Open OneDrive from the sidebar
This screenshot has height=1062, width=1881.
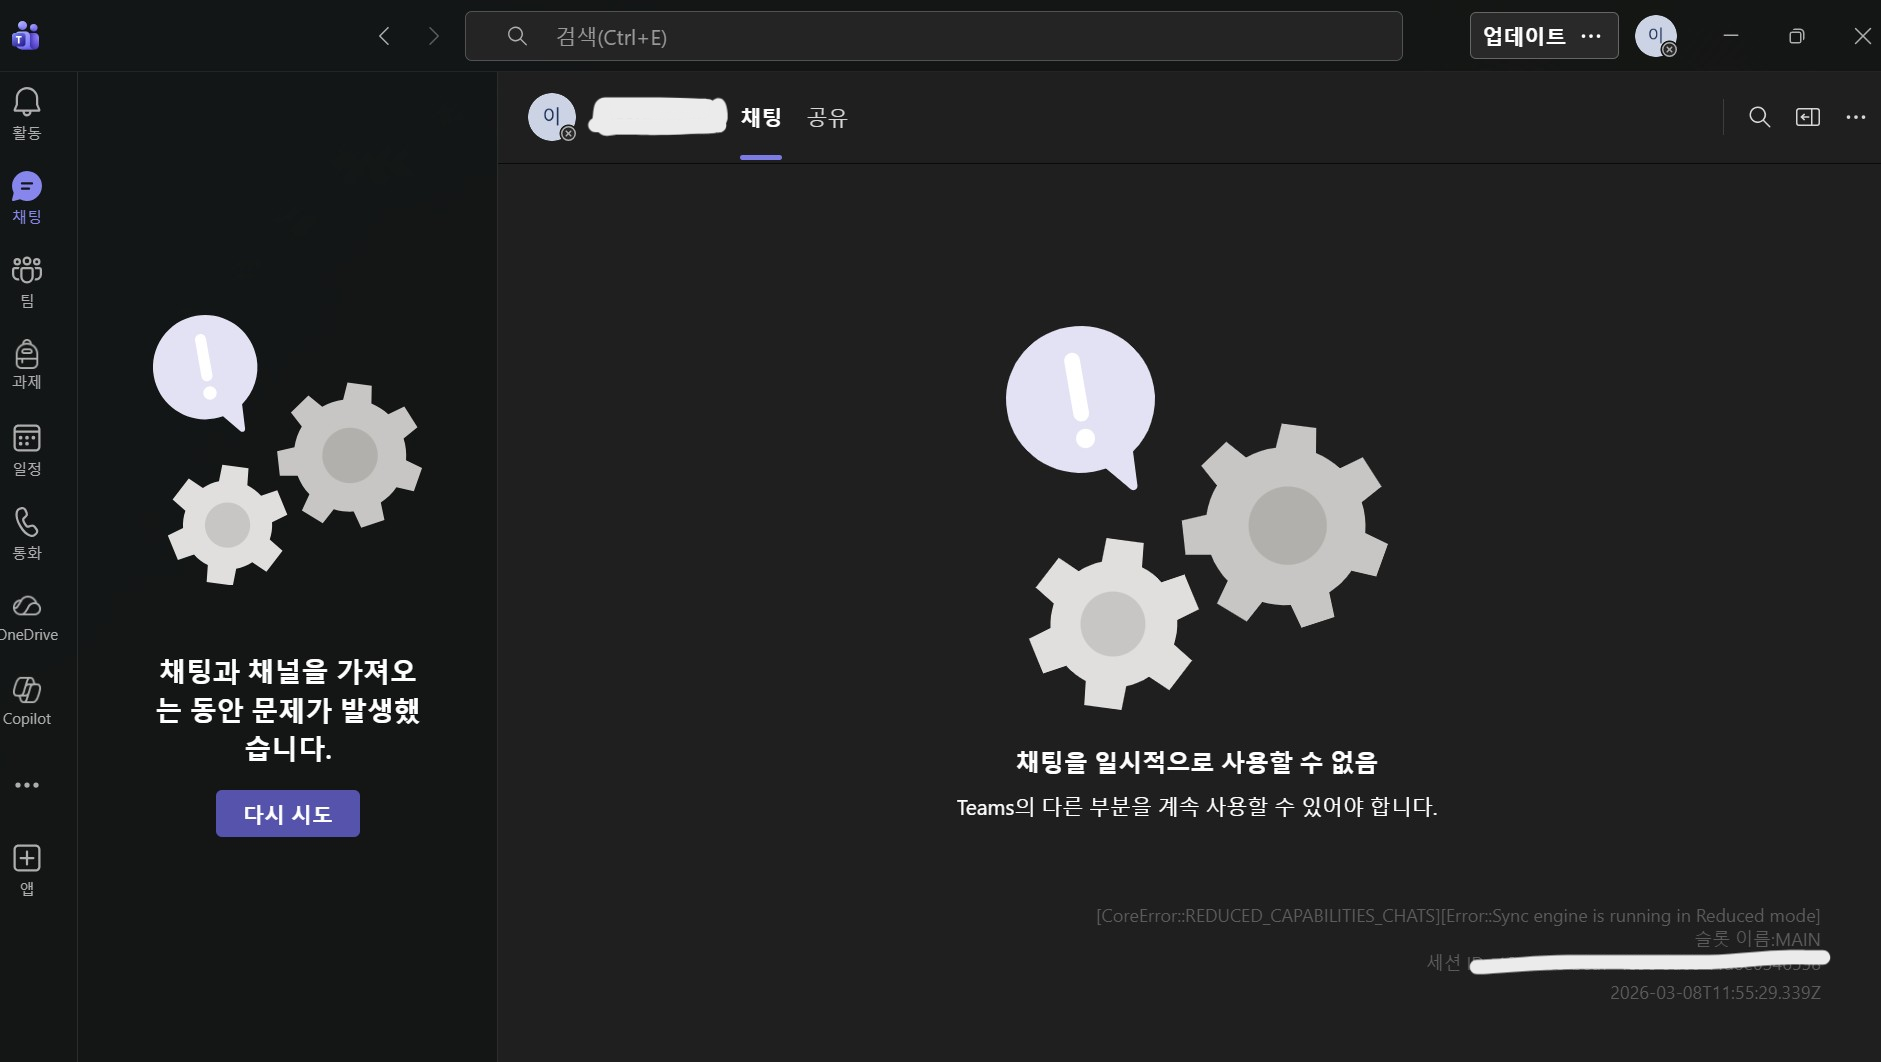pos(27,617)
